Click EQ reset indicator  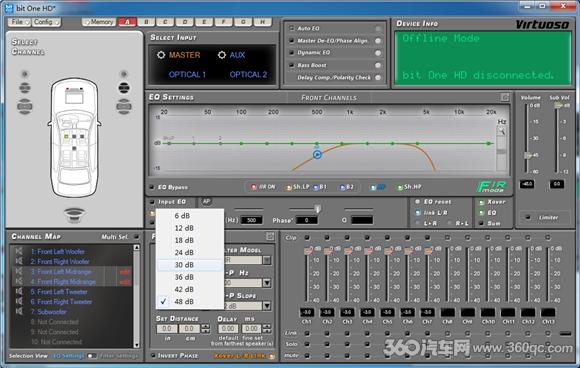(417, 202)
